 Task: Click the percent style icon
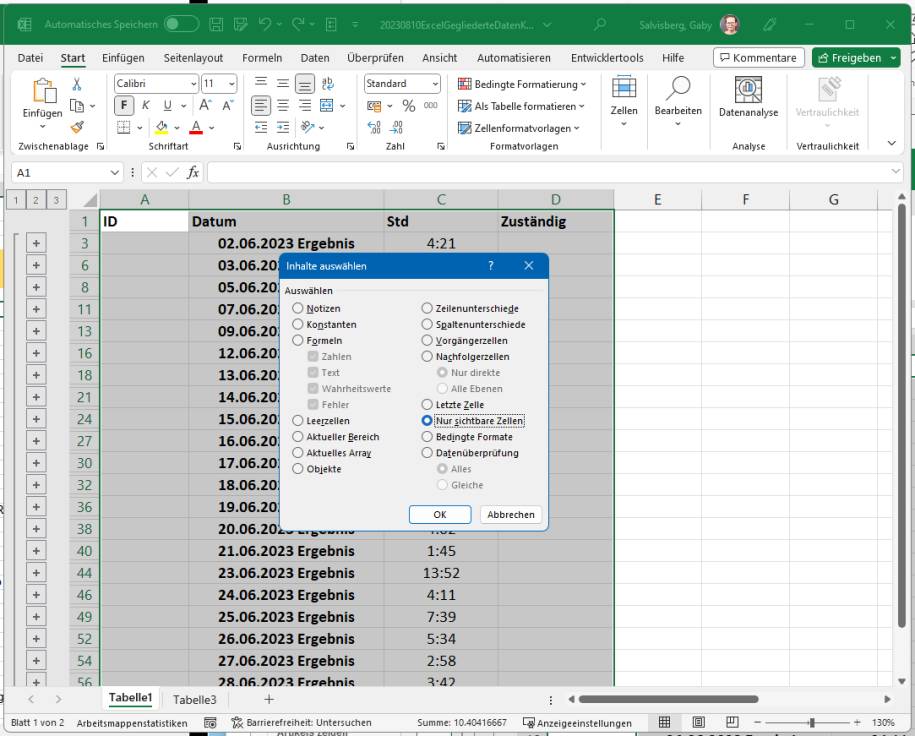pos(408,105)
